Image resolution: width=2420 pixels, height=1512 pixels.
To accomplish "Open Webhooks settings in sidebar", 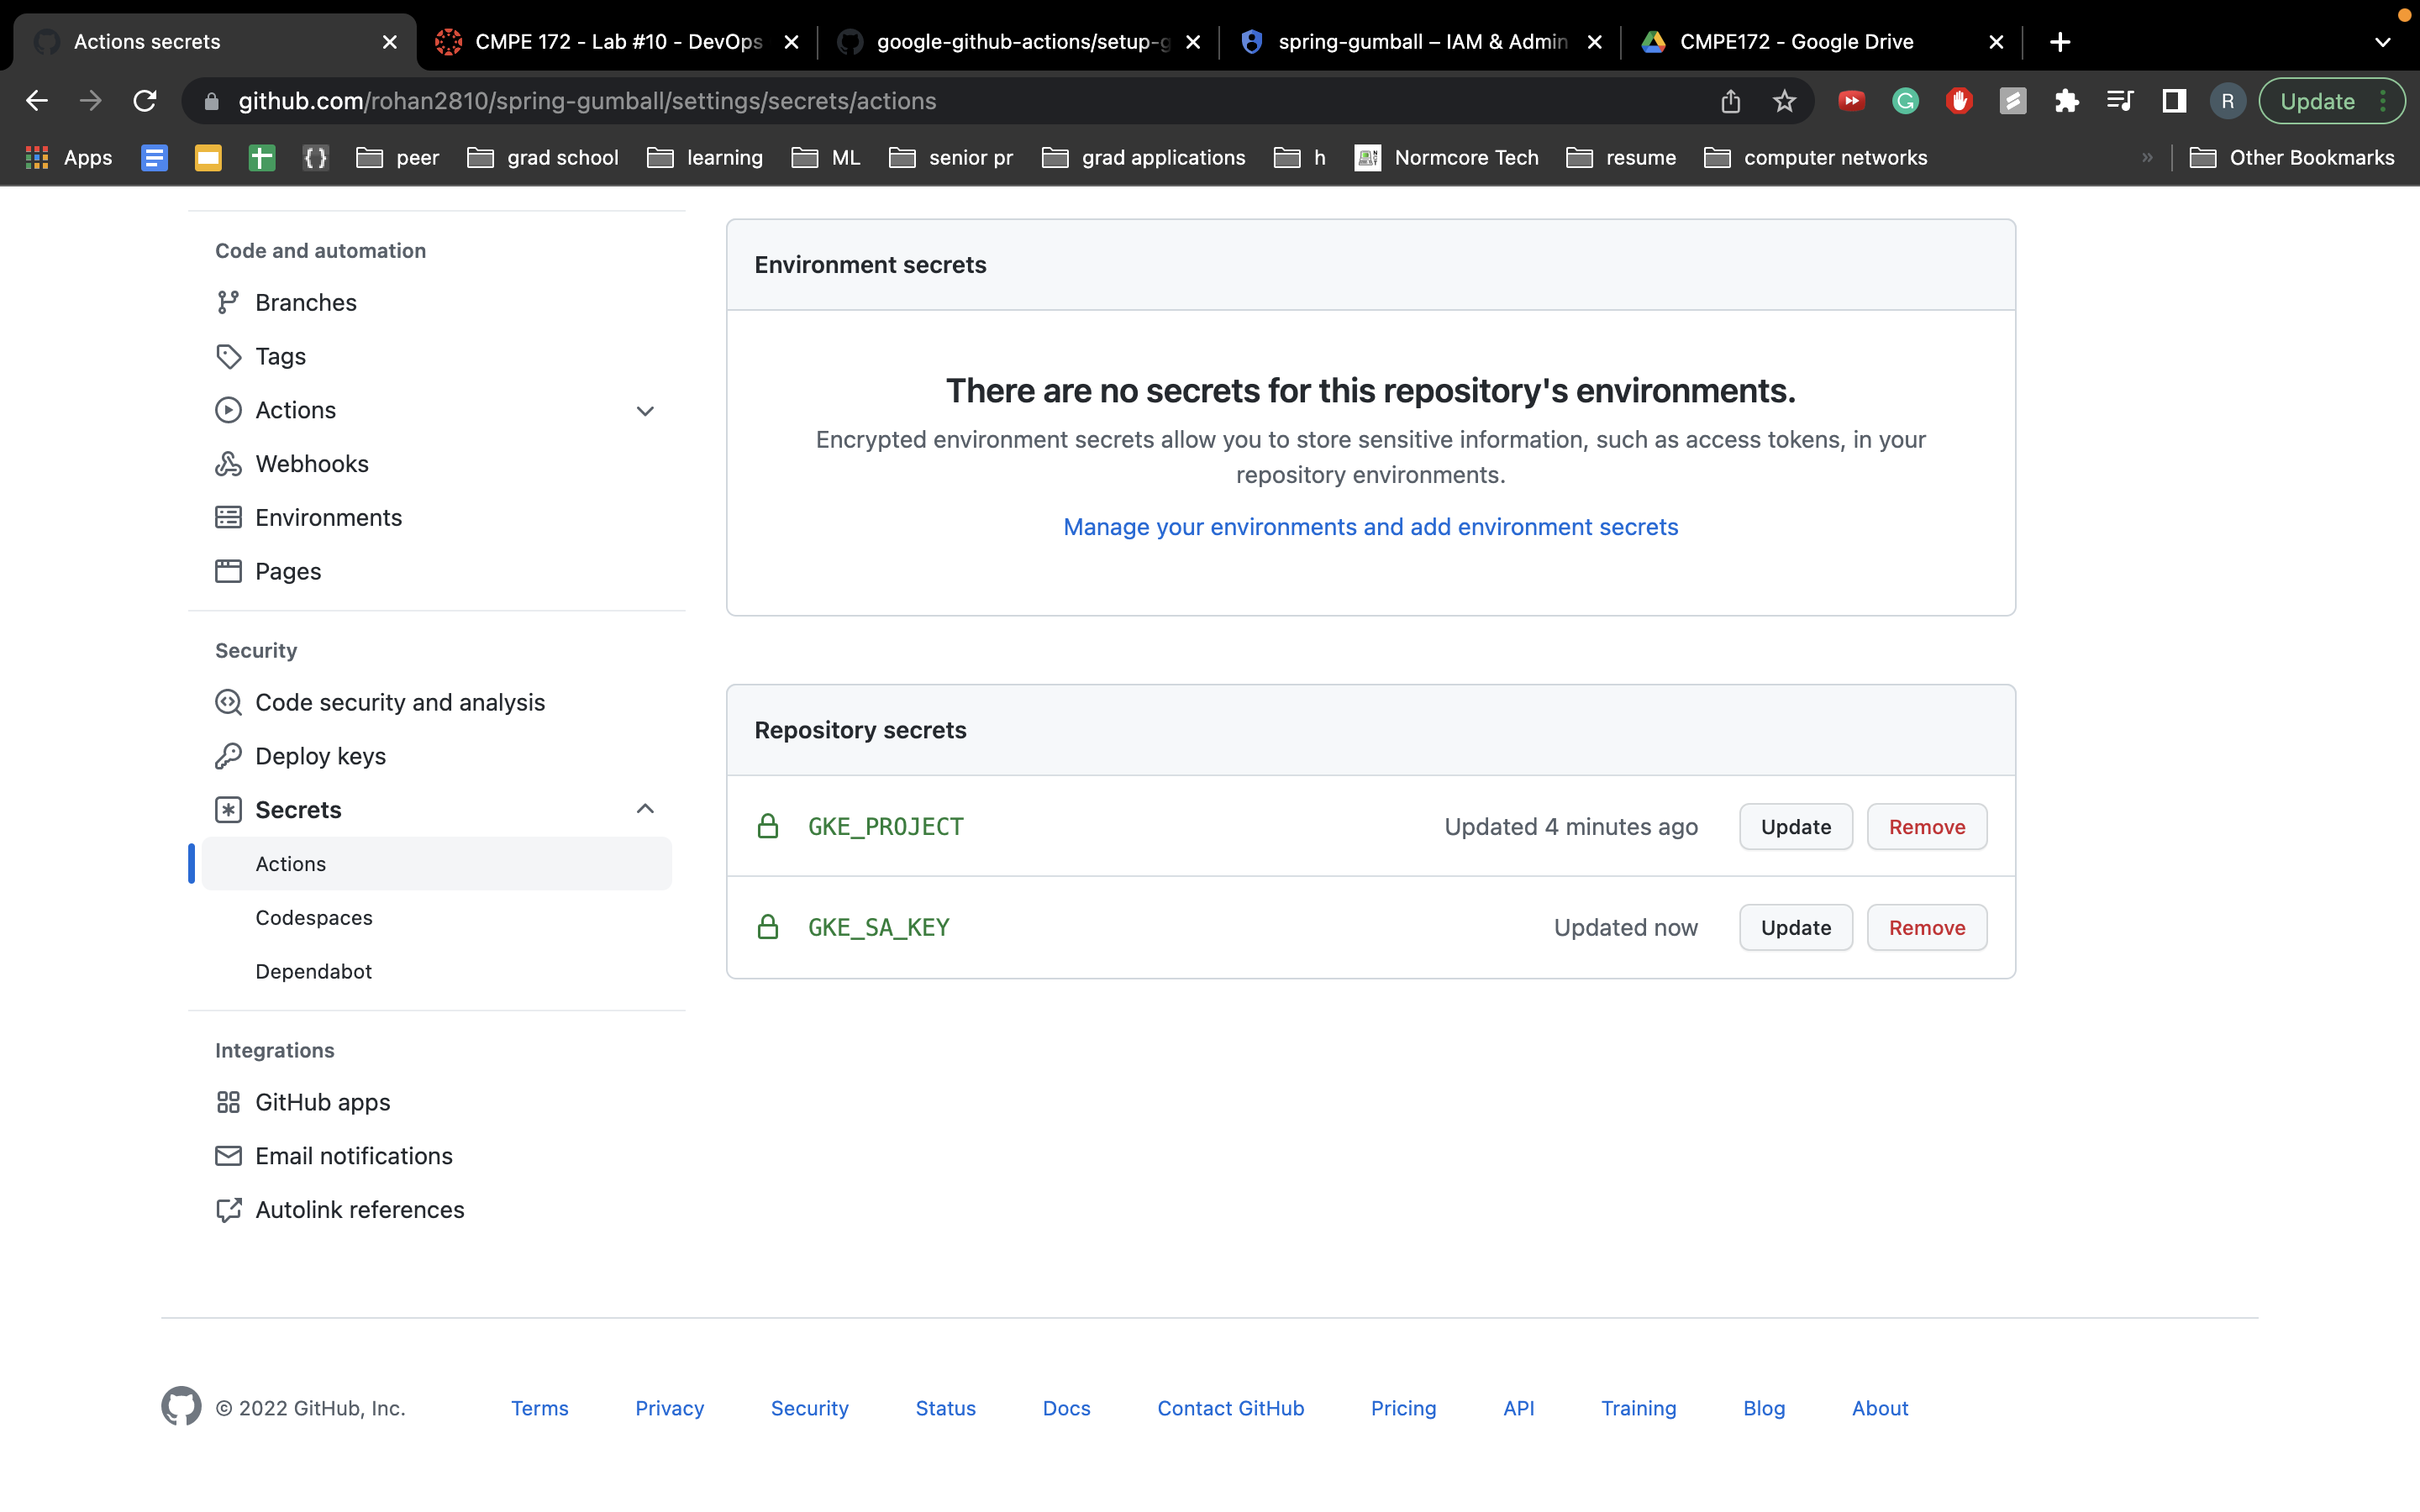I will (x=311, y=464).
